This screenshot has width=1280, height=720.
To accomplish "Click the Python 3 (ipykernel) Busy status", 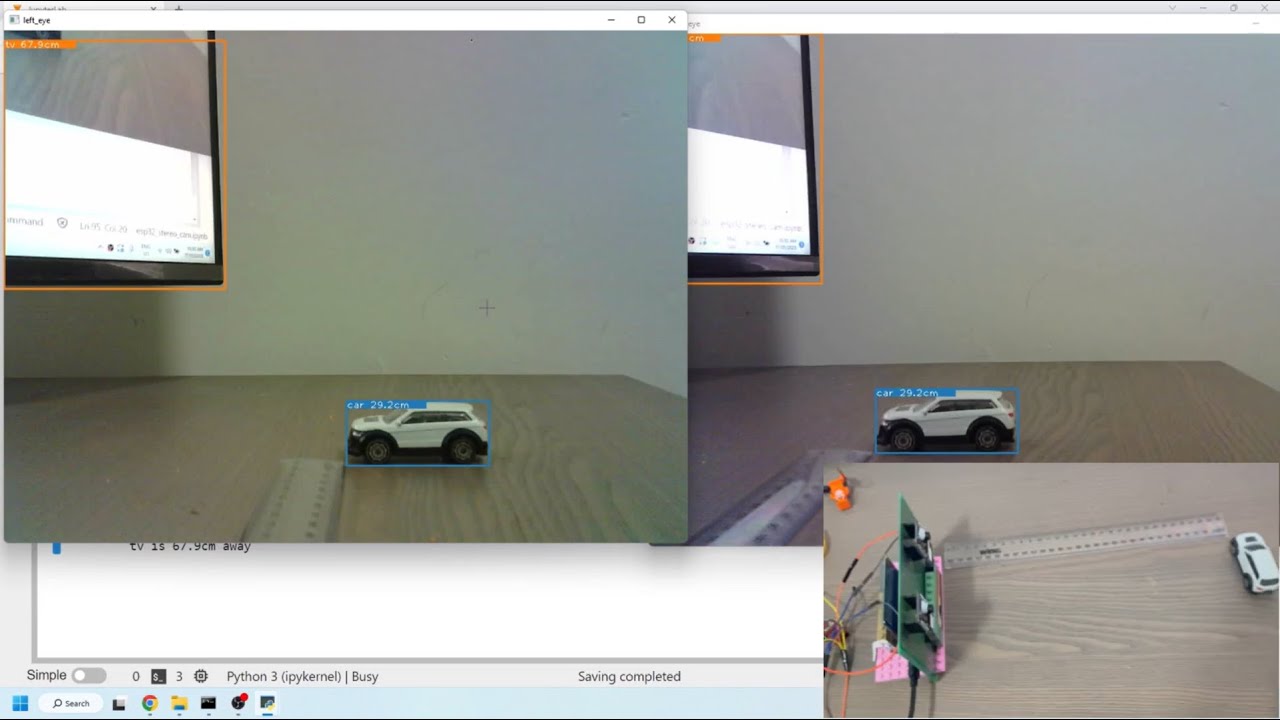I will [x=302, y=676].
